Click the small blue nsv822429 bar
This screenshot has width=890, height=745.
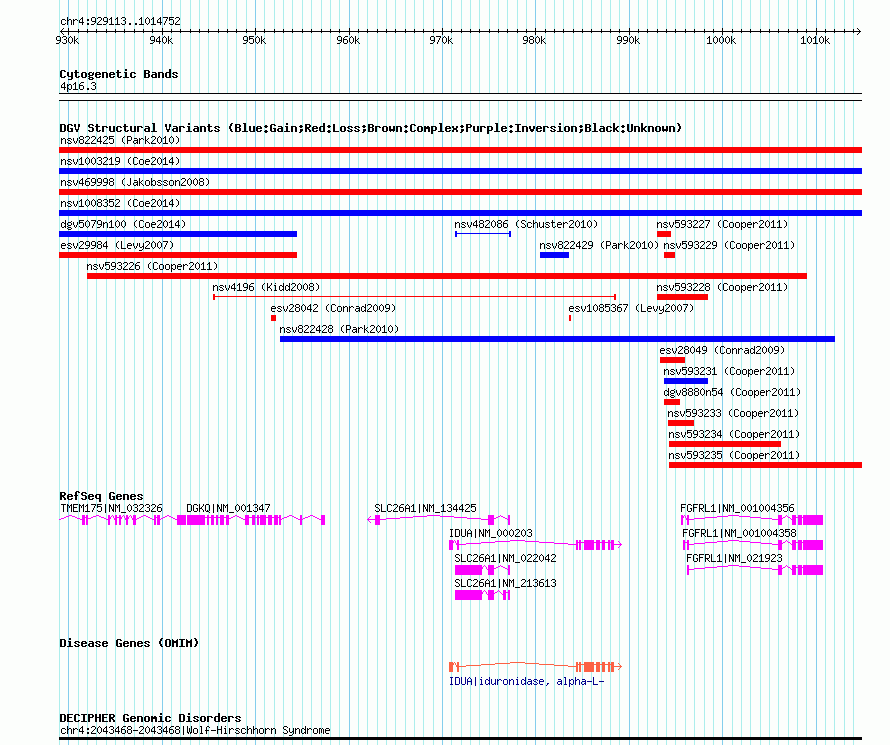555,255
